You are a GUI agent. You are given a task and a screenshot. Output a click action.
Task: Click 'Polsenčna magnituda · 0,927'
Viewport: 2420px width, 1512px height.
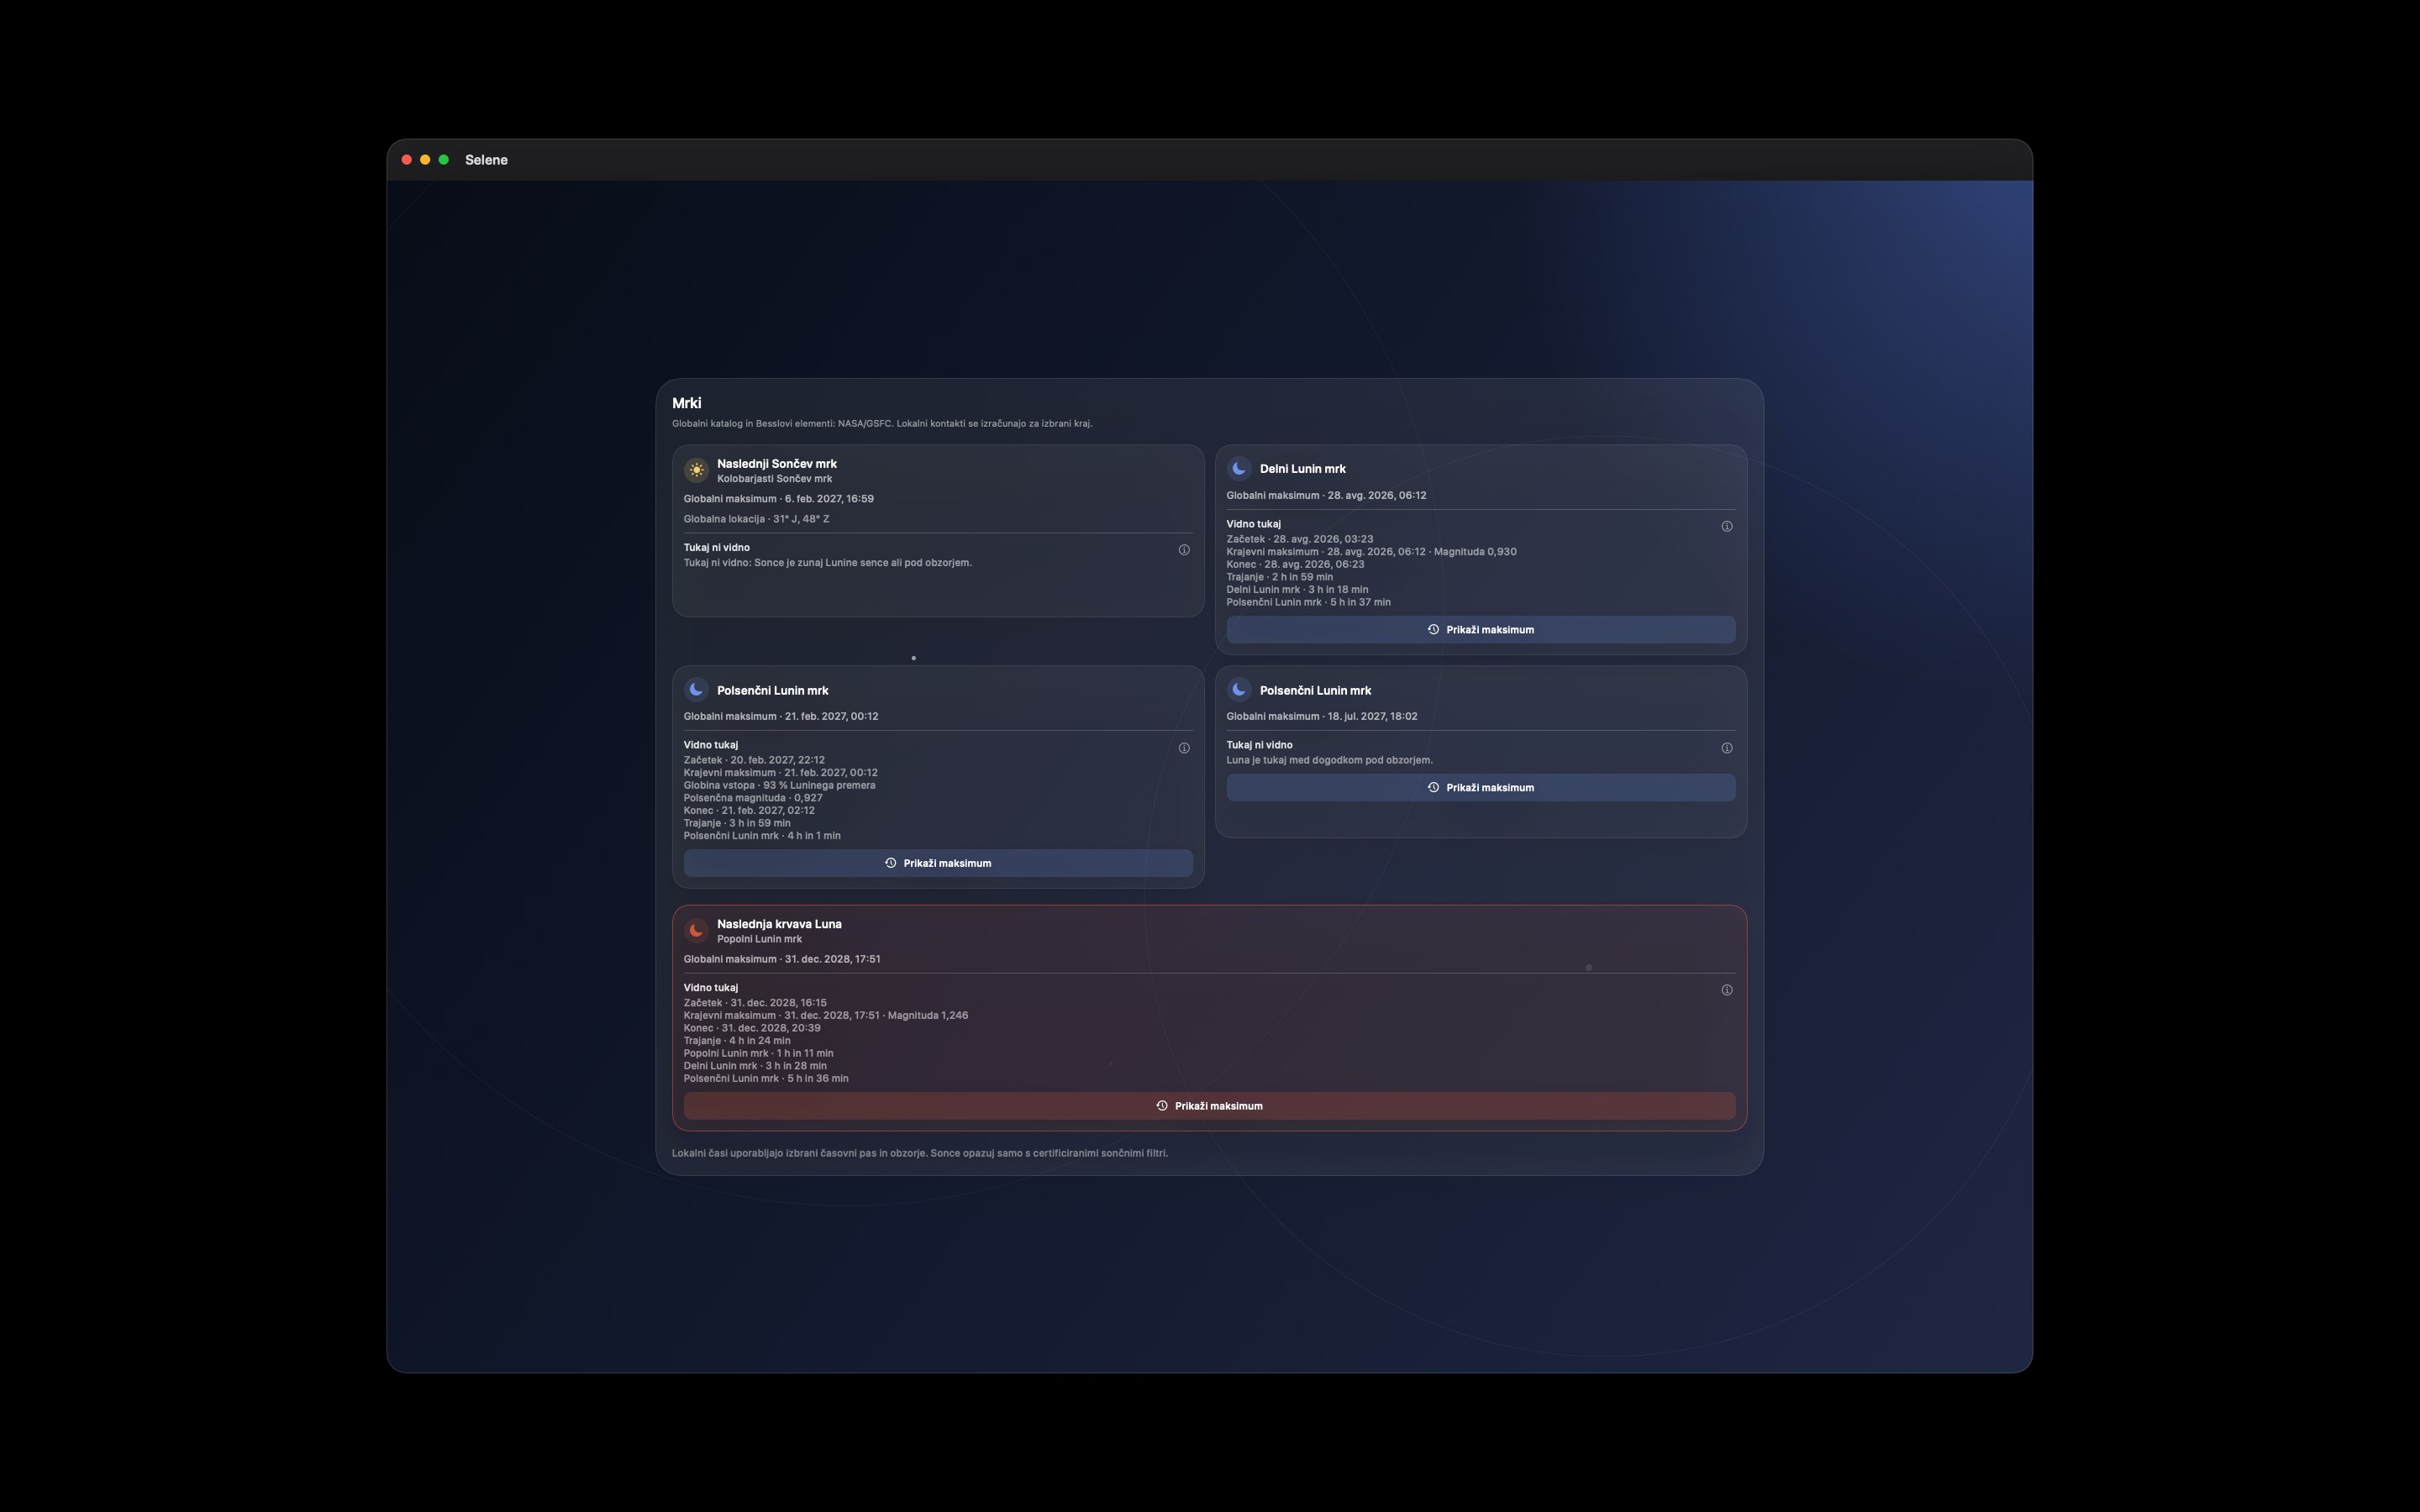click(754, 799)
